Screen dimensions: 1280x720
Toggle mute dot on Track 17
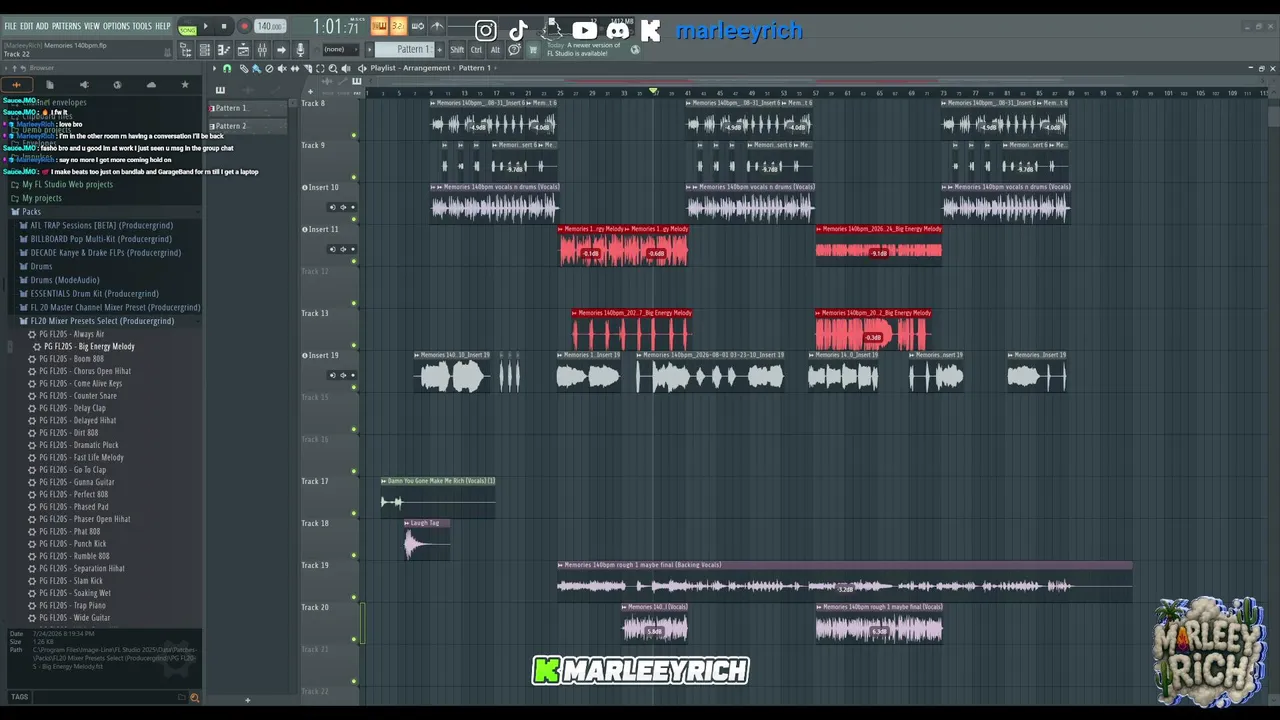click(x=354, y=513)
